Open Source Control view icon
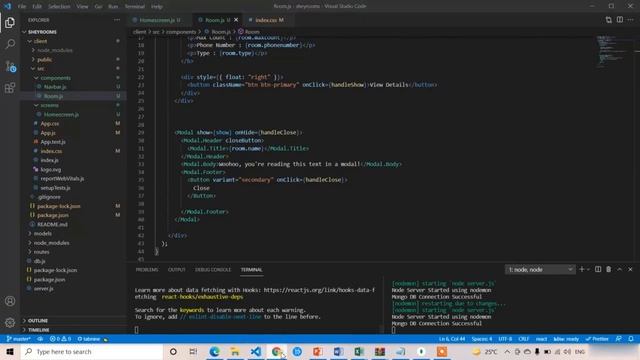 (10, 66)
